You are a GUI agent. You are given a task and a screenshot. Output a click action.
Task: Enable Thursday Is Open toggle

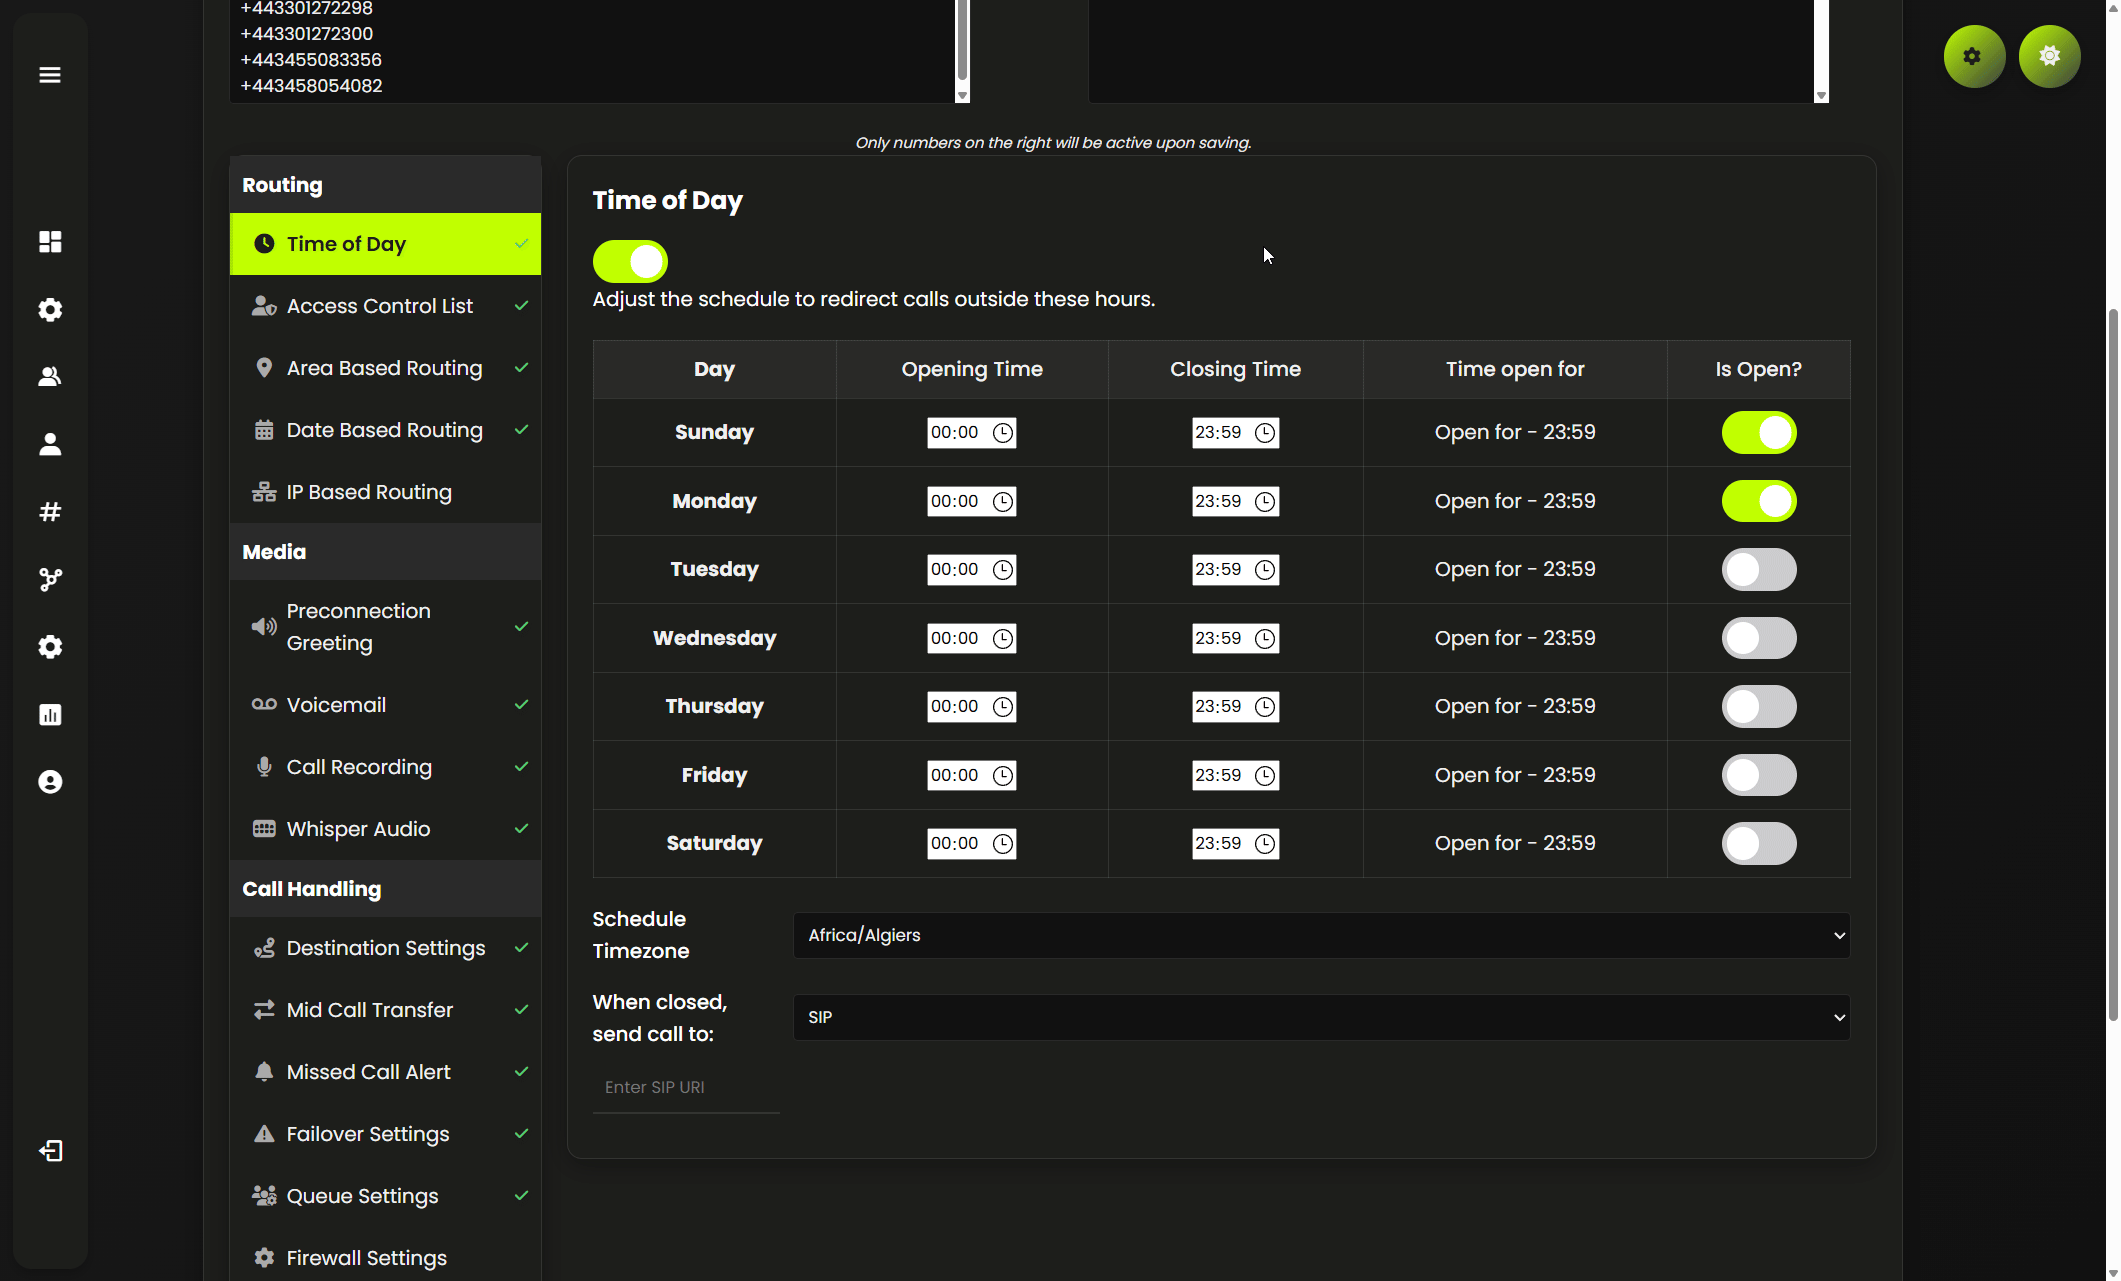[1758, 707]
